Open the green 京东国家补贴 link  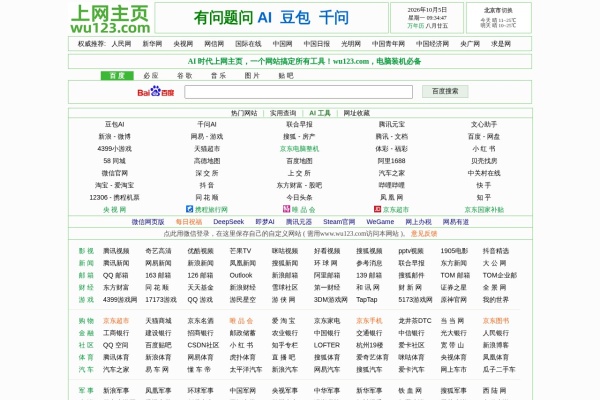(484, 210)
